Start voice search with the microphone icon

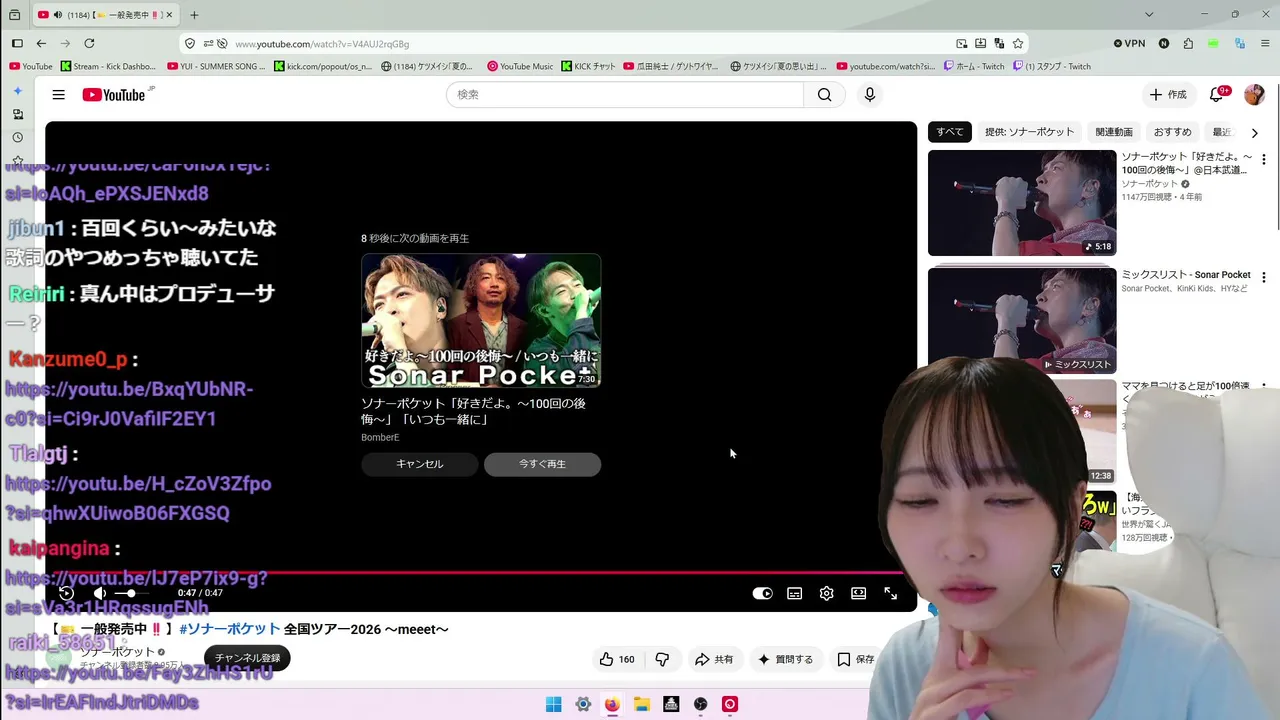870,94
